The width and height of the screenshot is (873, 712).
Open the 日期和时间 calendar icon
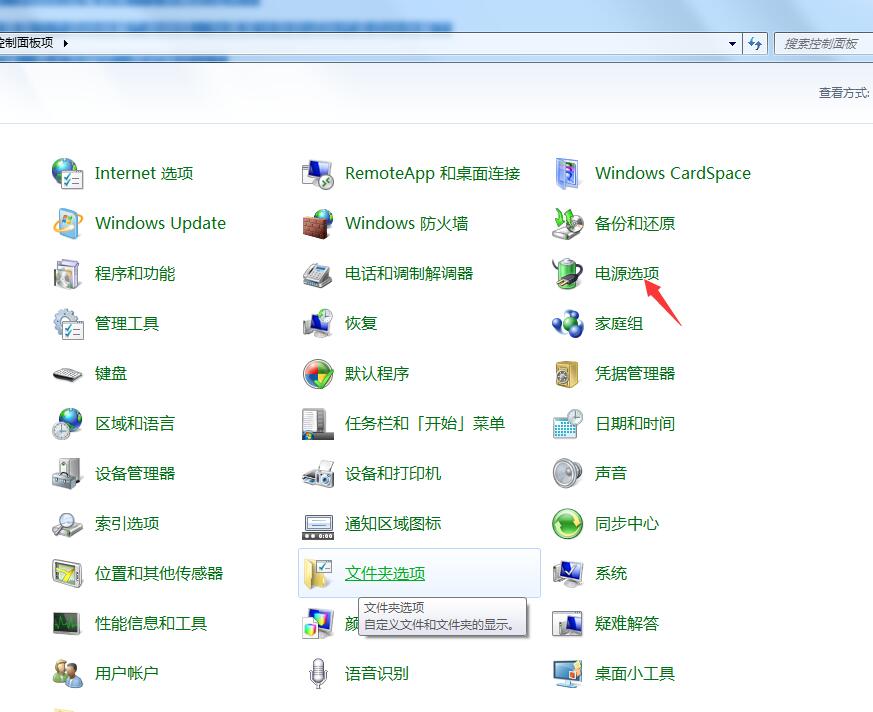(568, 423)
